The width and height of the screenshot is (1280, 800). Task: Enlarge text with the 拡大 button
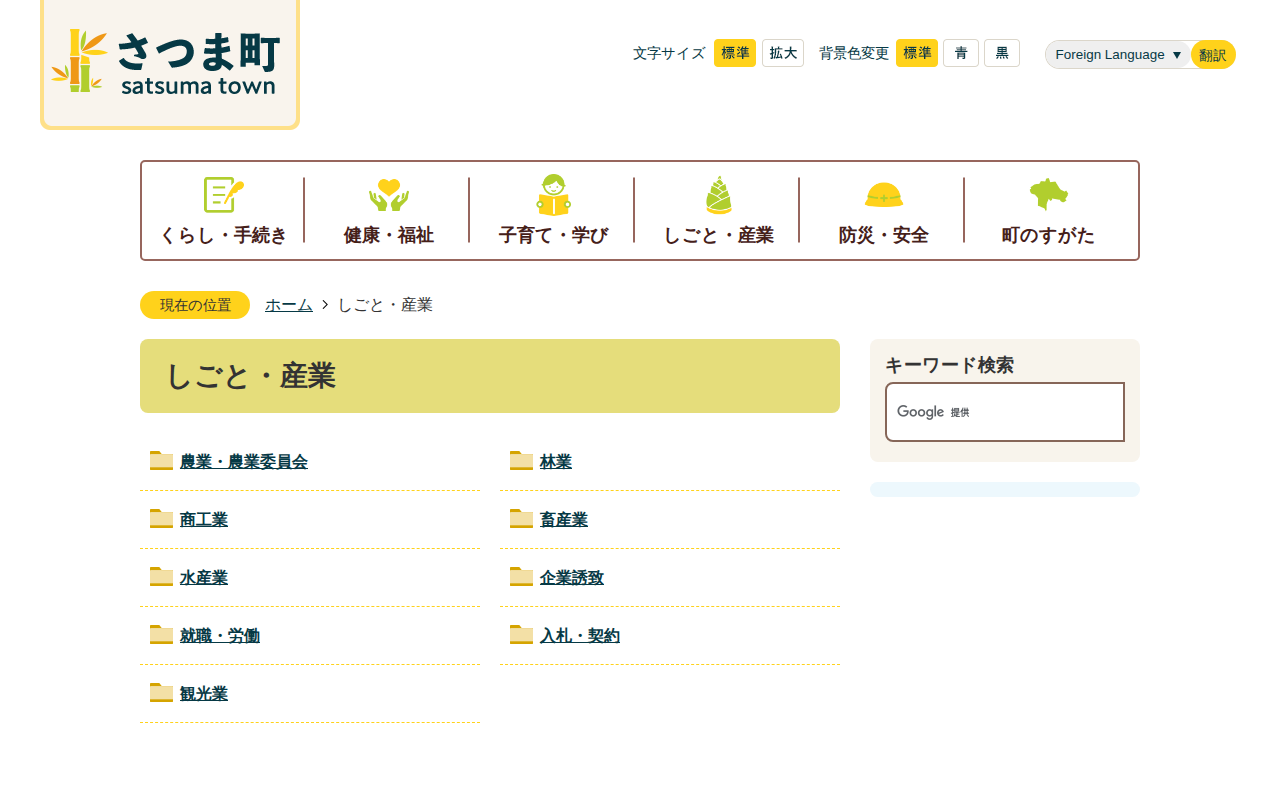click(x=783, y=53)
